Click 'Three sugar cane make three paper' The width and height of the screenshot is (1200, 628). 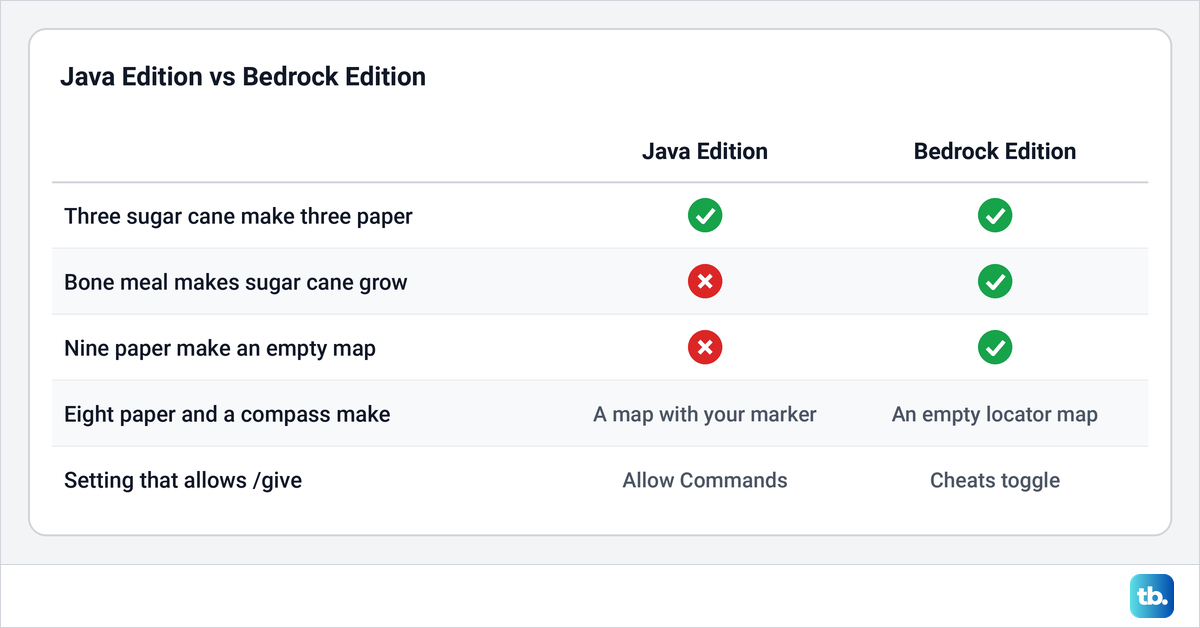(x=238, y=216)
